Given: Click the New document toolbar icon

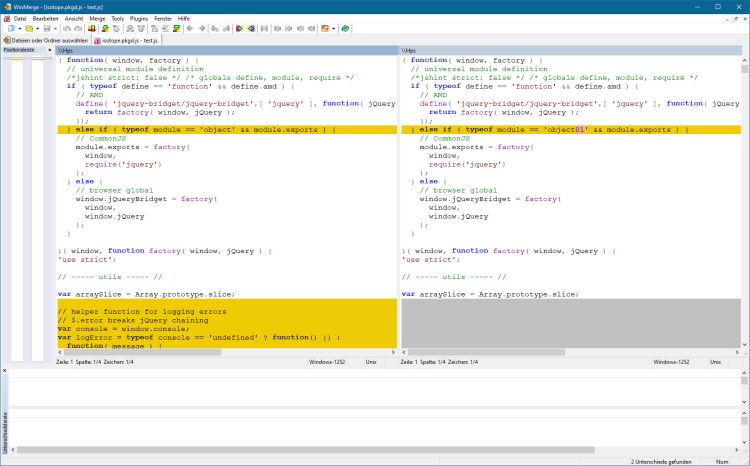Looking at the screenshot, I should pyautogui.click(x=10, y=29).
